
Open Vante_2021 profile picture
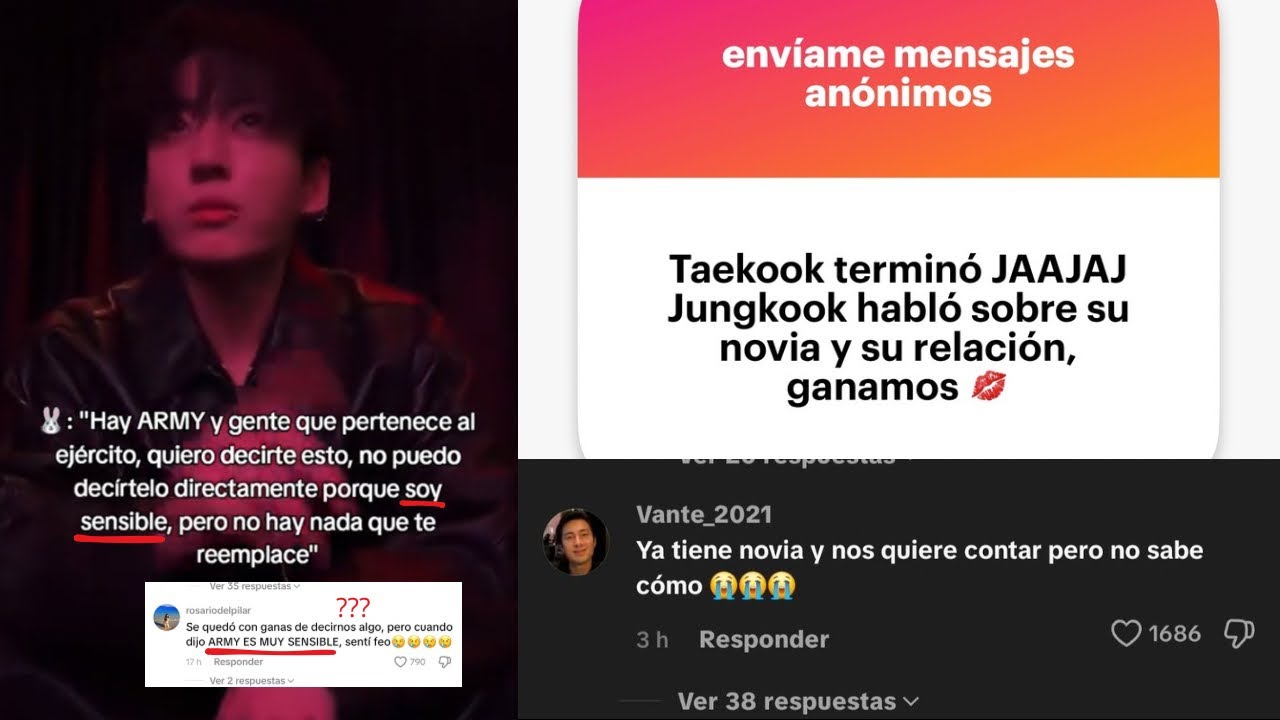(x=576, y=542)
